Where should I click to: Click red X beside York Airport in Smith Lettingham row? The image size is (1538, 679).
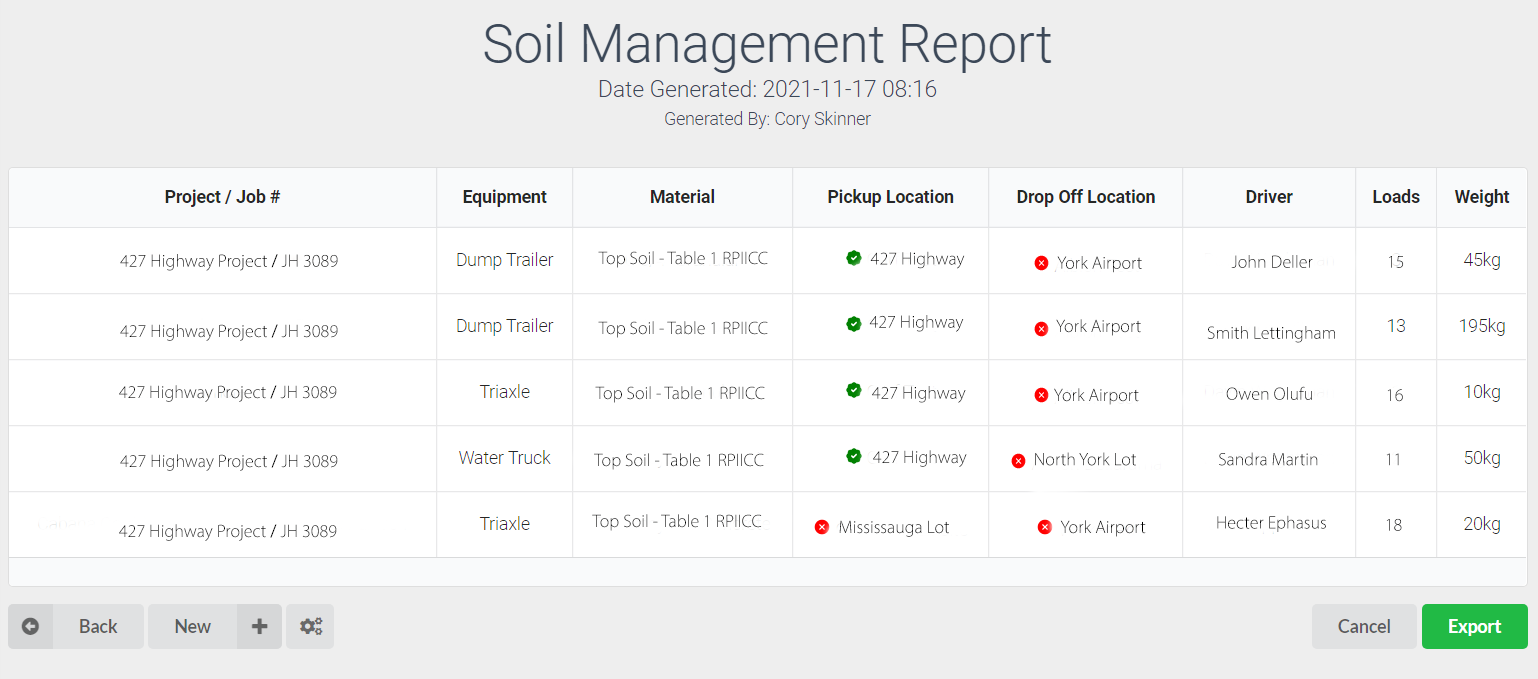(x=1041, y=328)
